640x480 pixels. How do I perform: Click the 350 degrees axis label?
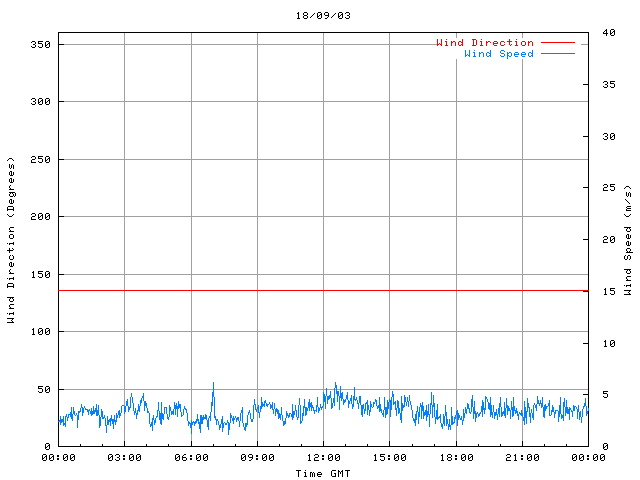(40, 44)
